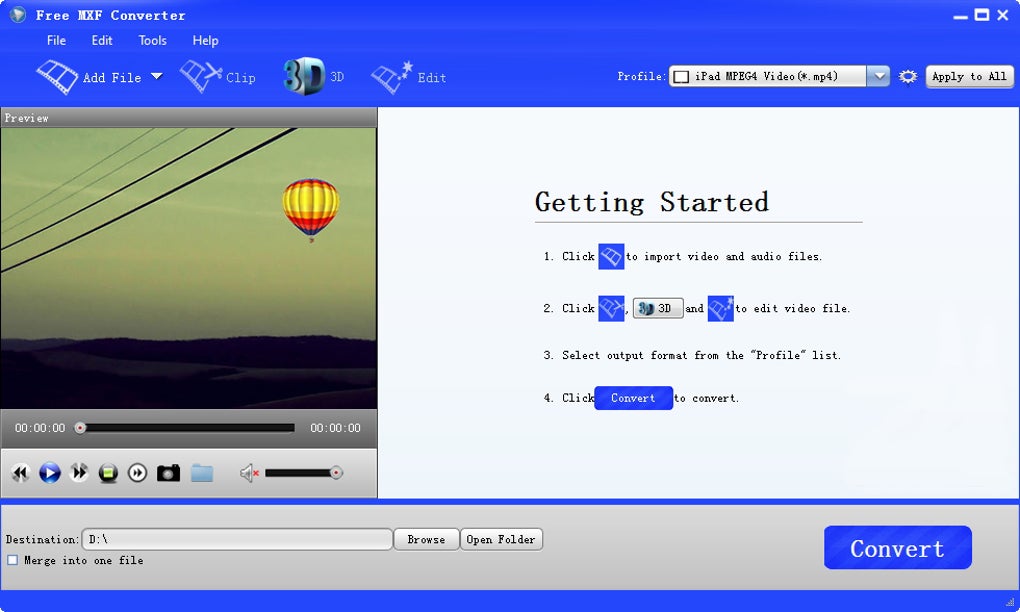Click the window resize grip
This screenshot has height=612, width=1020.
(1010, 603)
